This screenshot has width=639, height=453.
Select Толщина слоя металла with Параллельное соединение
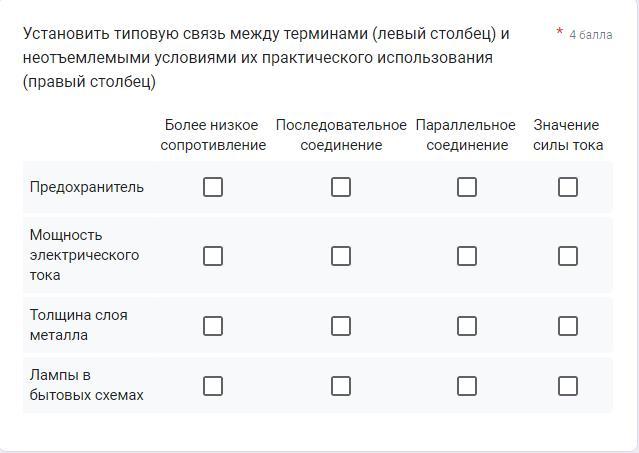pyautogui.click(x=467, y=326)
